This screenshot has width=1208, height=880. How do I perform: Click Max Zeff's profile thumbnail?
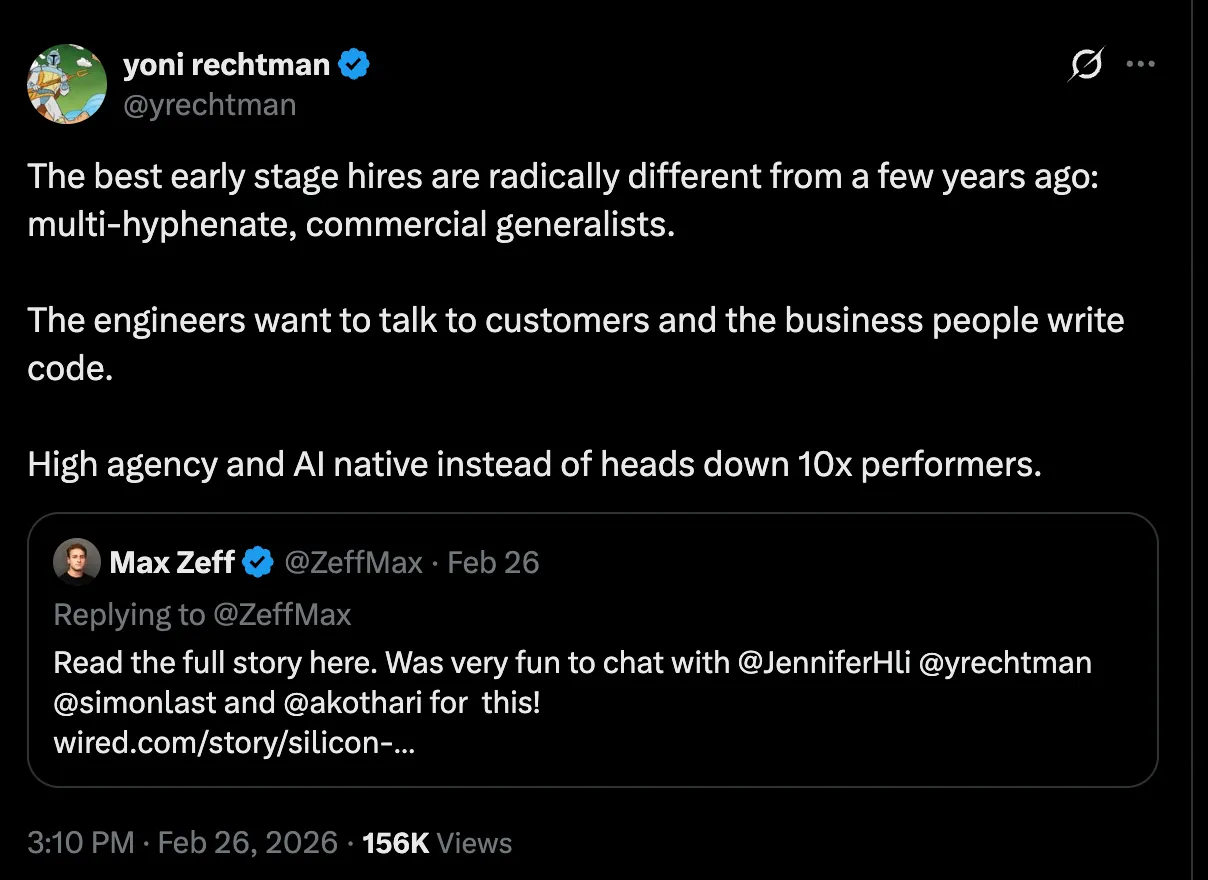(76, 562)
